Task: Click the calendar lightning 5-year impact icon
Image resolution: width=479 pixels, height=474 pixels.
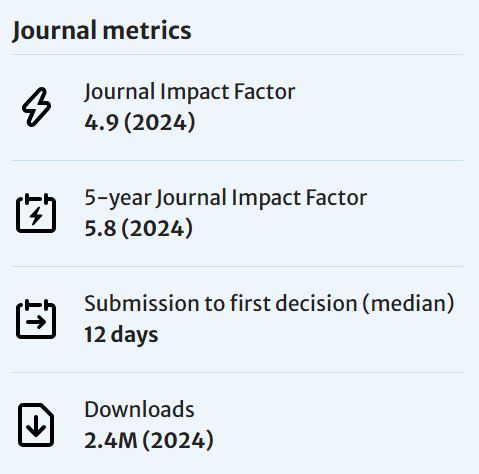Action: click(x=36, y=213)
